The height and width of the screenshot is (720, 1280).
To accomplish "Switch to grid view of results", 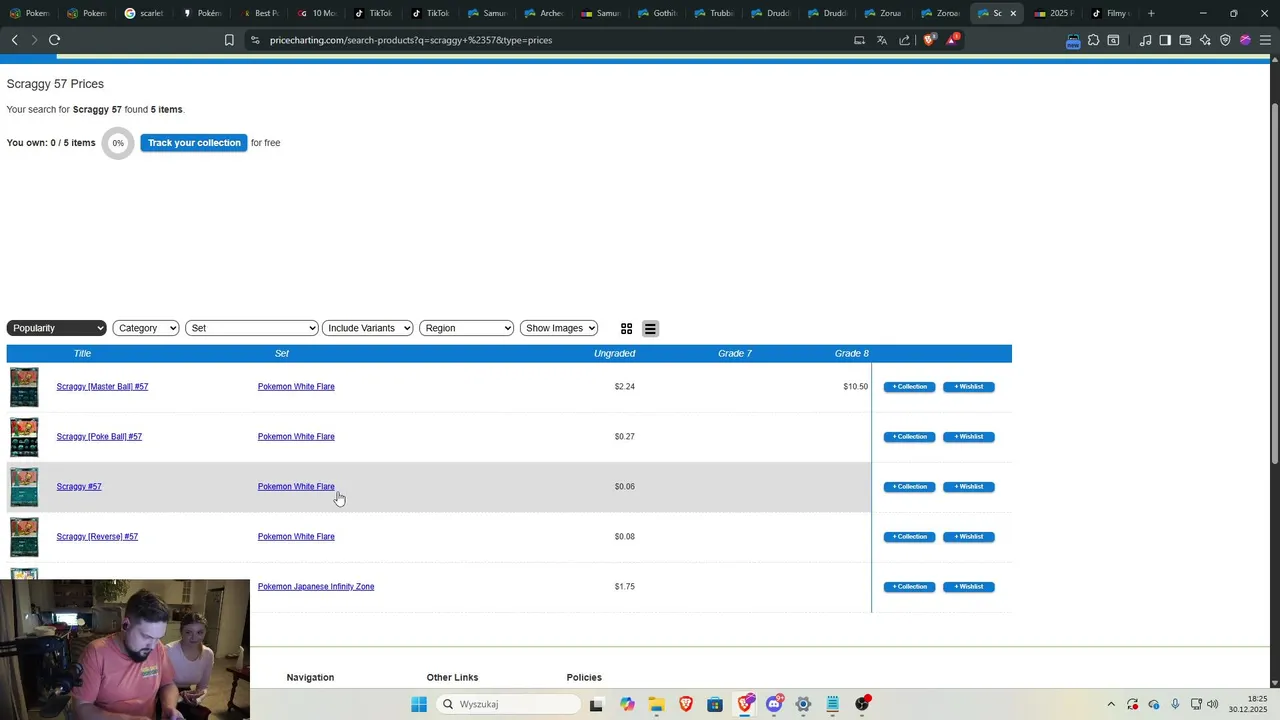I will (627, 329).
